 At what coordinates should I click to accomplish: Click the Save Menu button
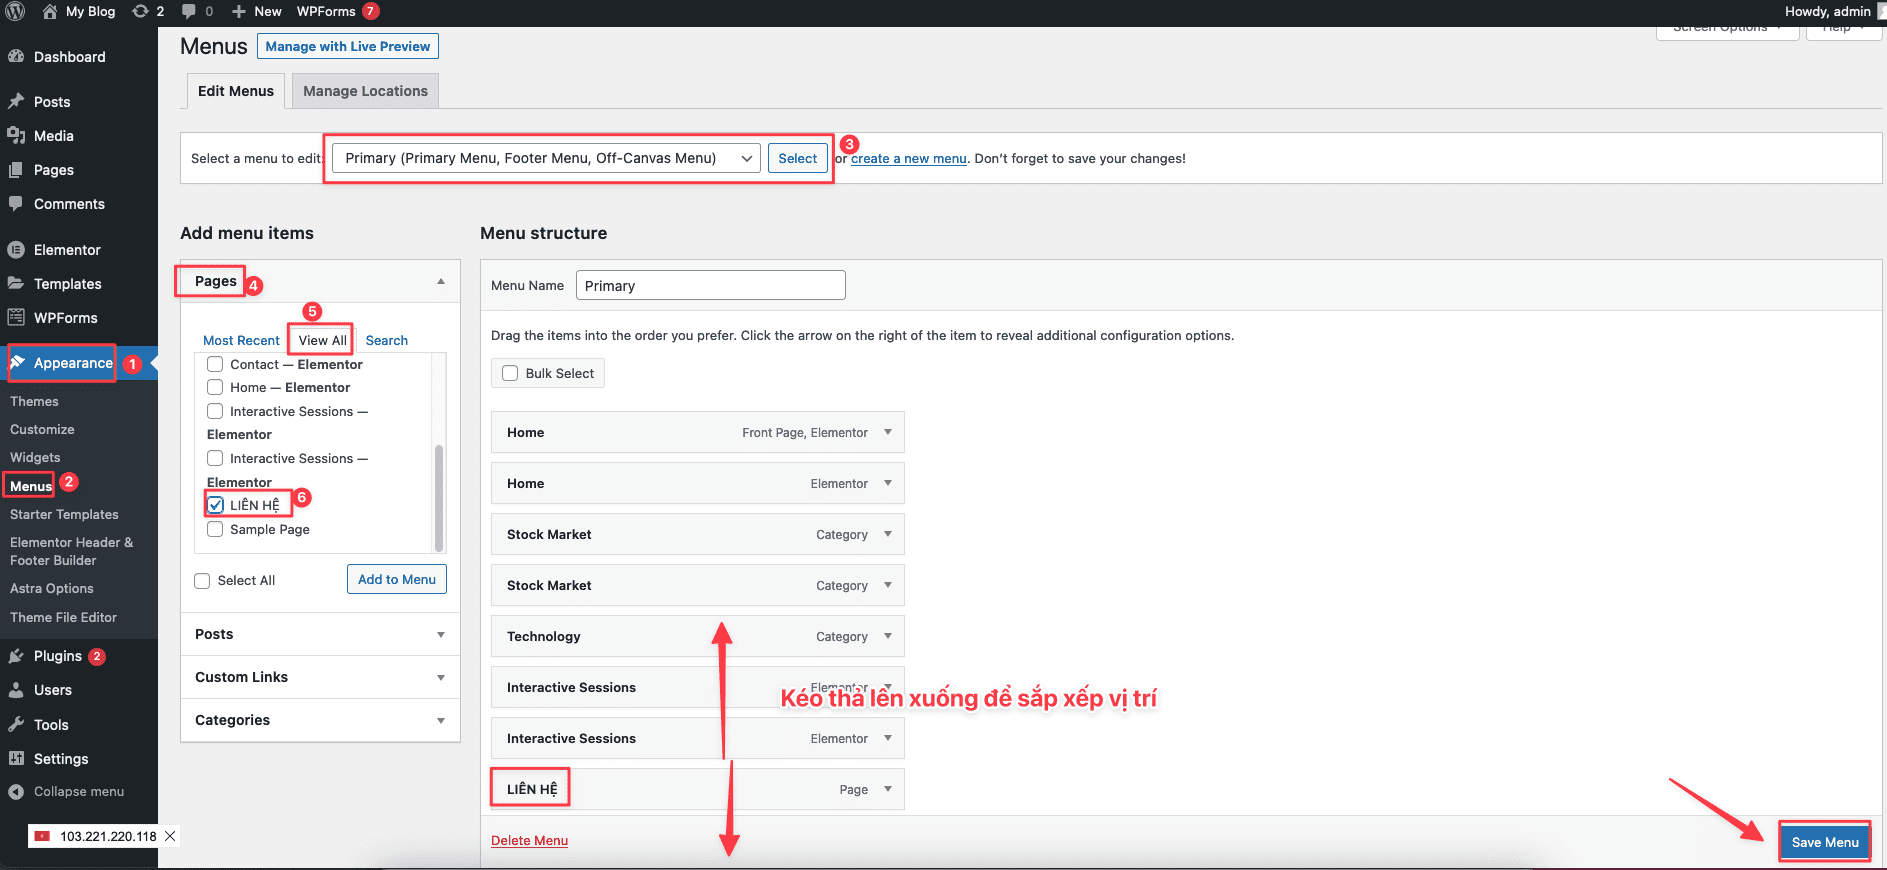coord(1824,842)
